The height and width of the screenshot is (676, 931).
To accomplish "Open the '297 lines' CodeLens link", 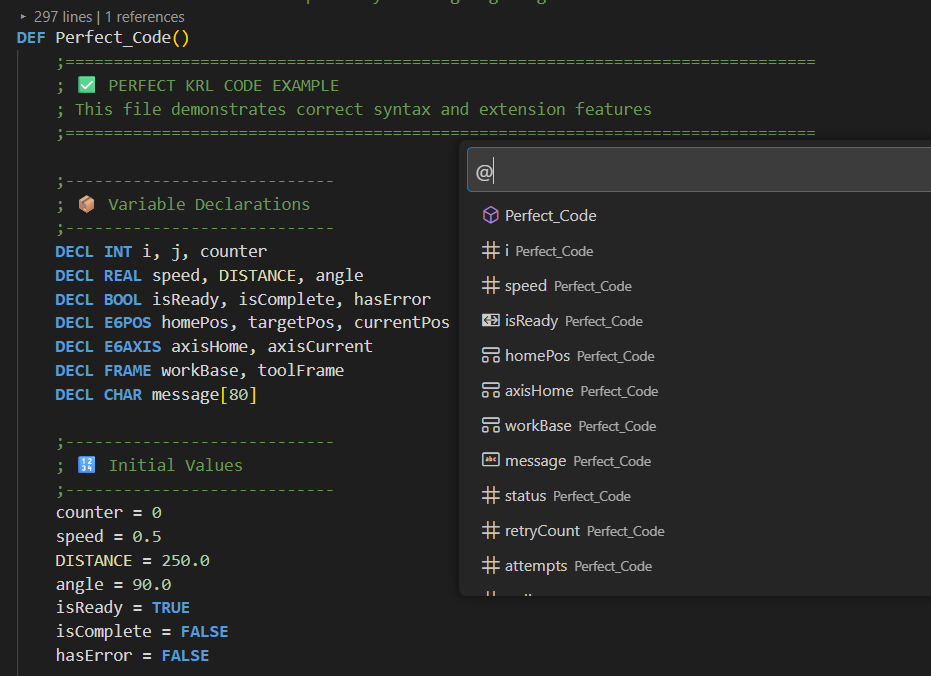I will tap(63, 17).
